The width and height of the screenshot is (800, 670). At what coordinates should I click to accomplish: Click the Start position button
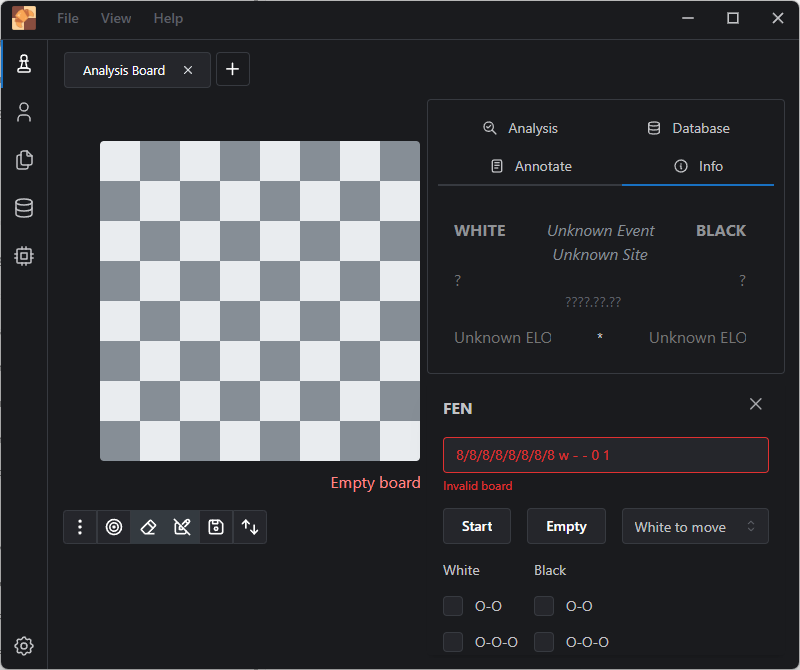[477, 526]
